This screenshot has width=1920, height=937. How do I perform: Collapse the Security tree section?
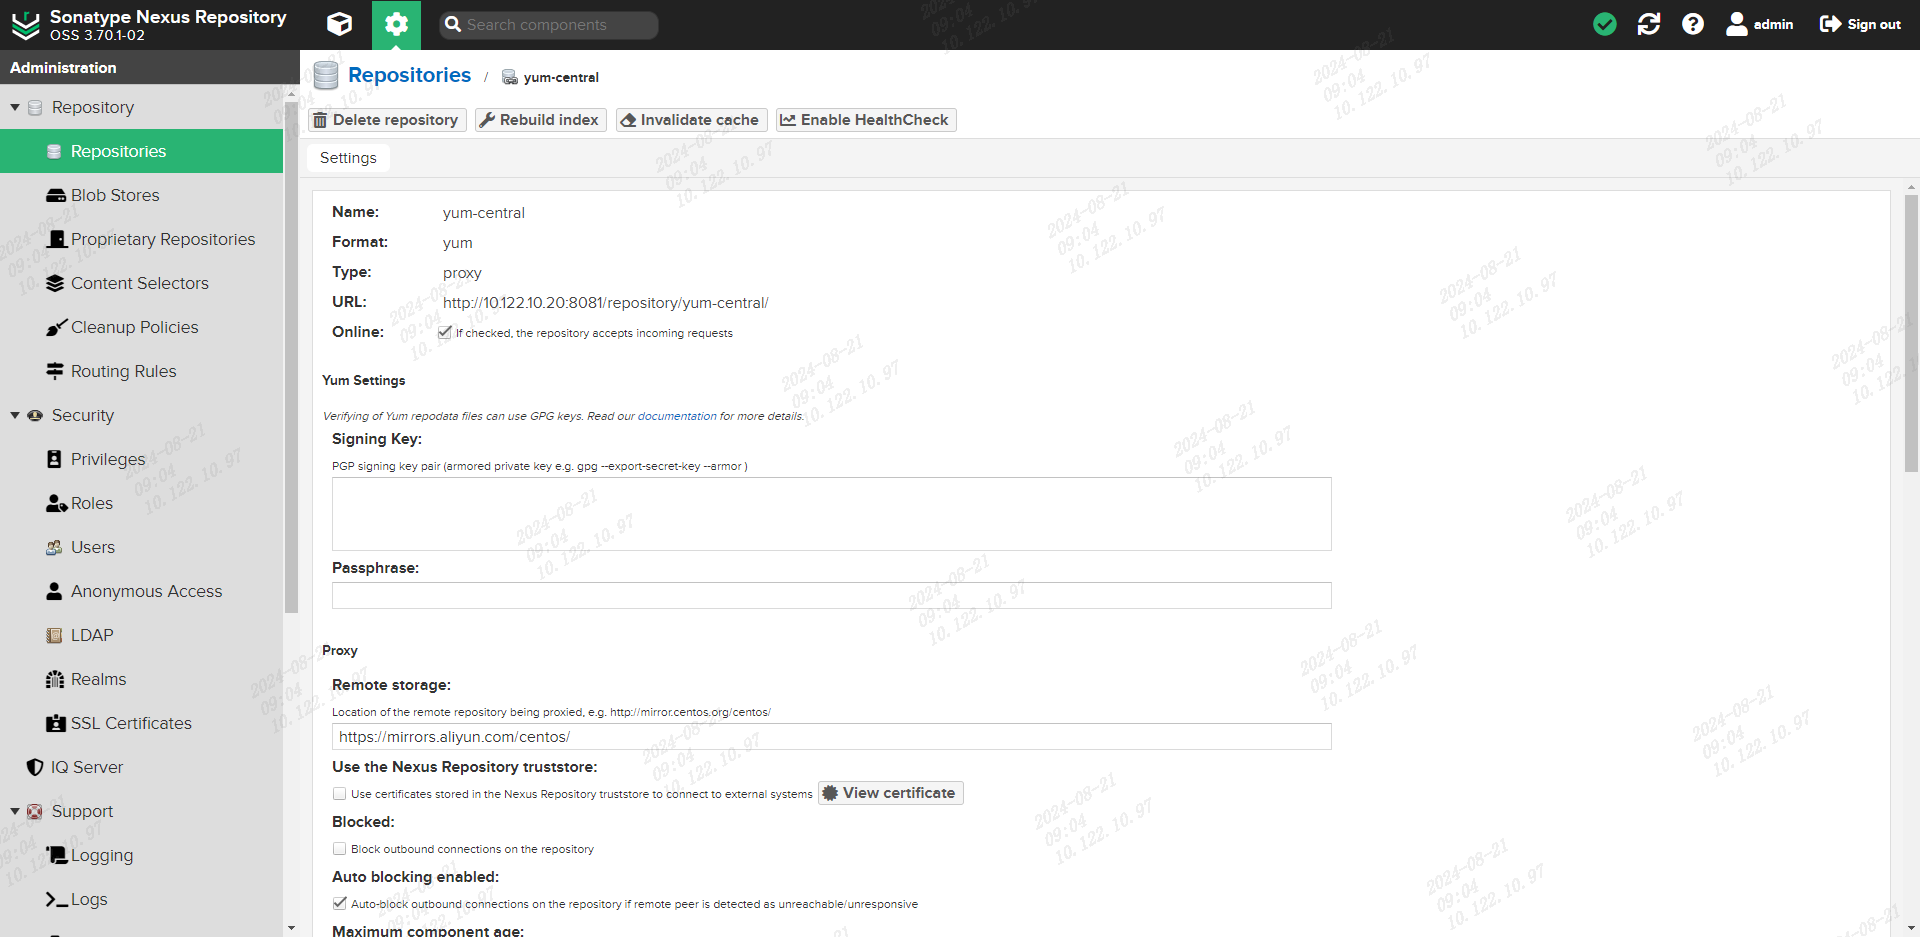15,415
